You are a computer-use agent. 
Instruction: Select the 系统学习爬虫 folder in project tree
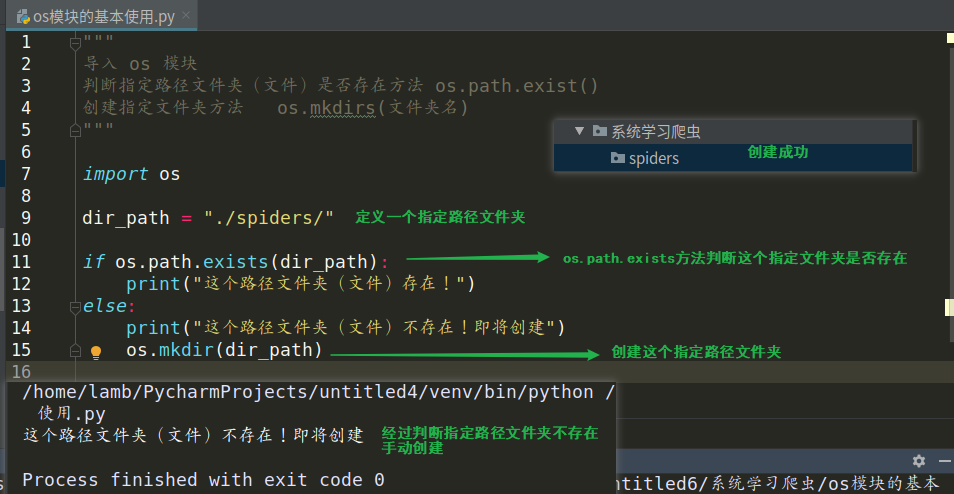click(733, 132)
